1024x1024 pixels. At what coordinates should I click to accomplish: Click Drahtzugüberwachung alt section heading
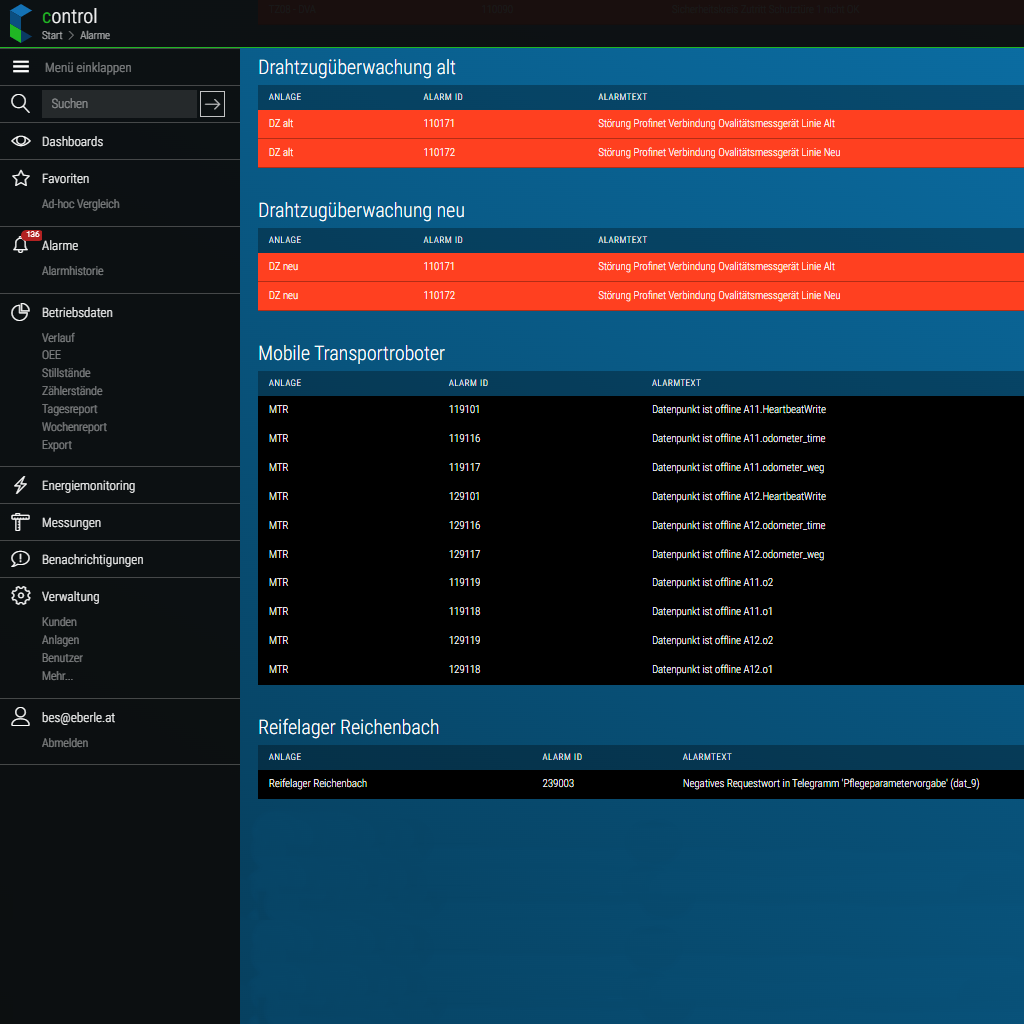(x=357, y=67)
